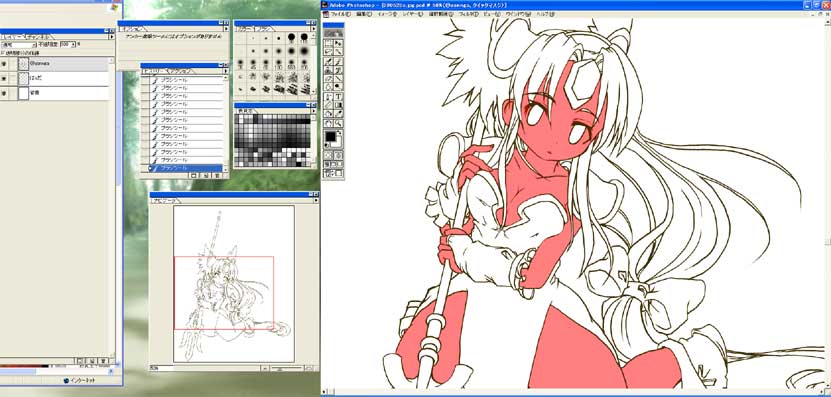This screenshot has width=831, height=397.
Task: Select the Eyedropper tool
Action: [338, 113]
